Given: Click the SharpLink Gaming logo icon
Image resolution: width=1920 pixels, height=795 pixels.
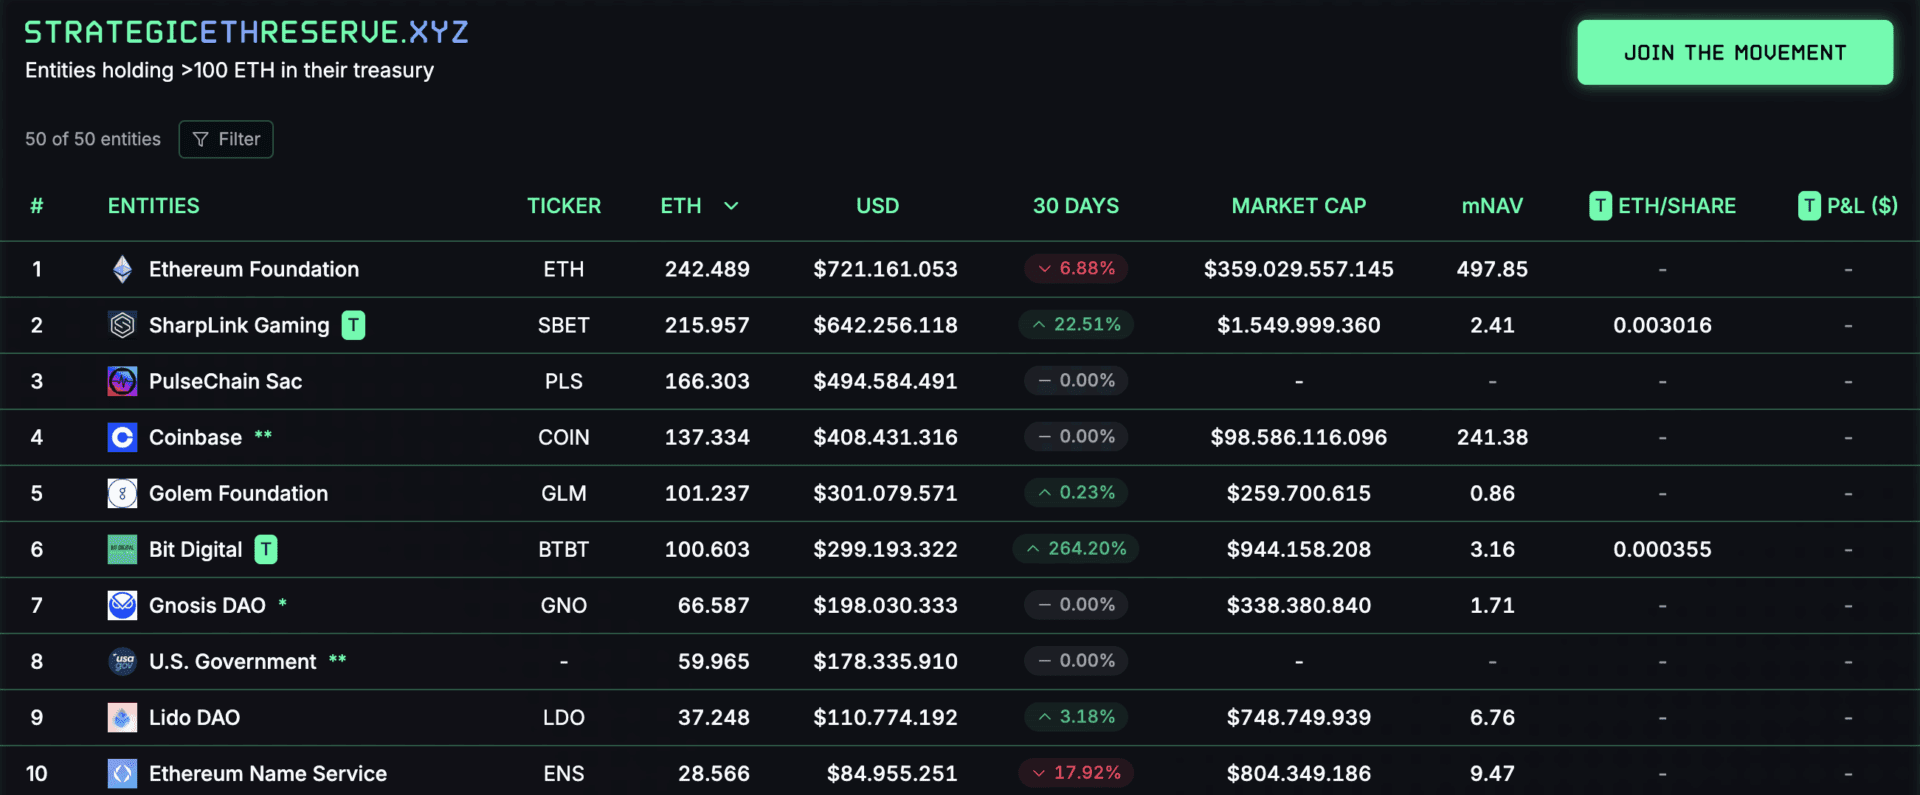Looking at the screenshot, I should 122,325.
